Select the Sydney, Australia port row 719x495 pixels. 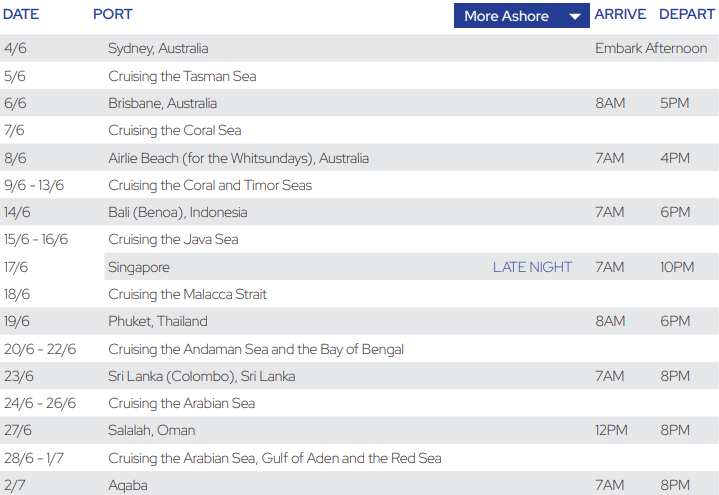[x=158, y=48]
